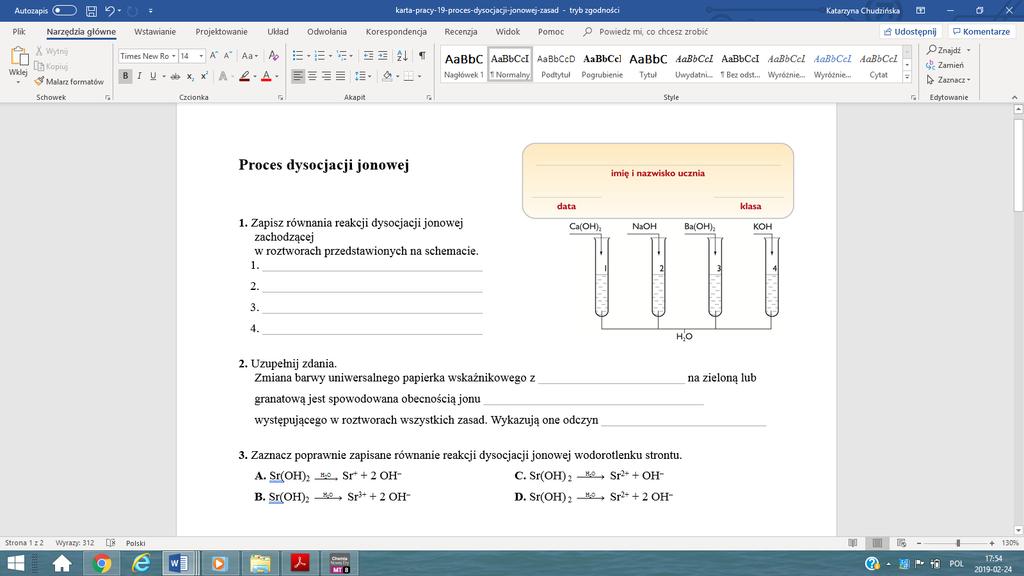The width and height of the screenshot is (1024, 576).
Task: Open the borders dropdown
Action: pyautogui.click(x=419, y=76)
